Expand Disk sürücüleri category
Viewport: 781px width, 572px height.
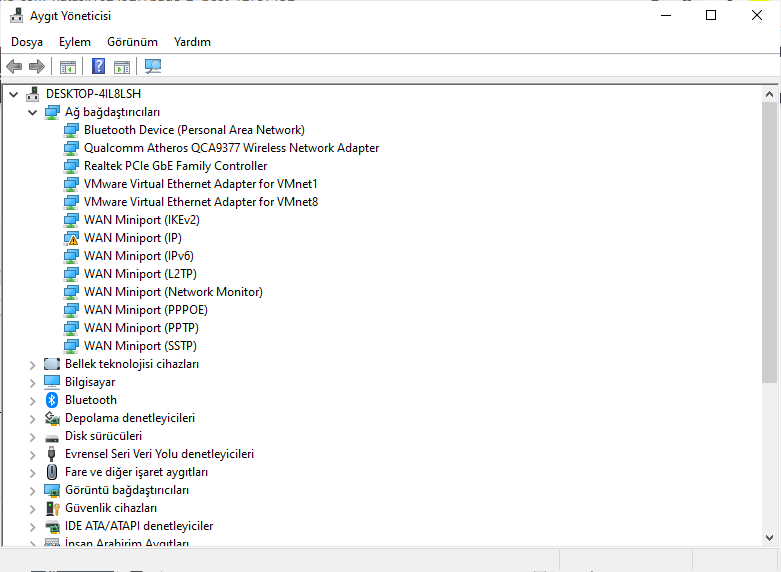pos(32,437)
